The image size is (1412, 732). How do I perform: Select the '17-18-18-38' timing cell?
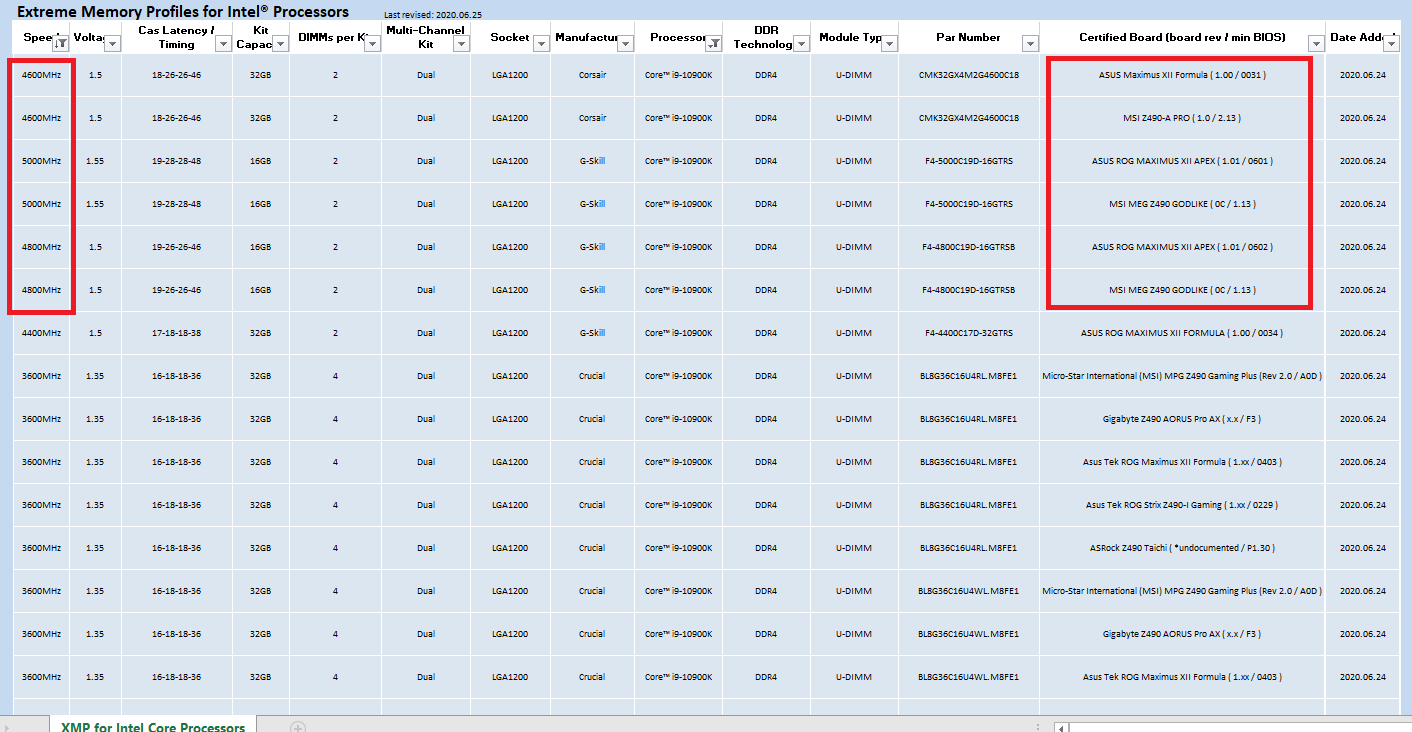[177, 333]
